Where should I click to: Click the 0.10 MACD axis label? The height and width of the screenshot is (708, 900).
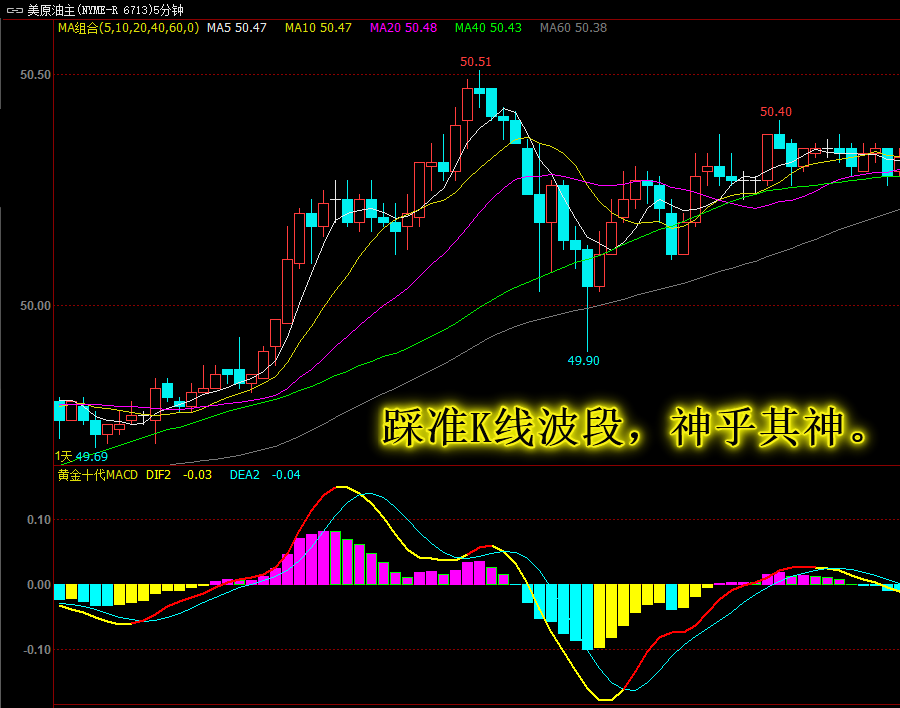pos(39,520)
